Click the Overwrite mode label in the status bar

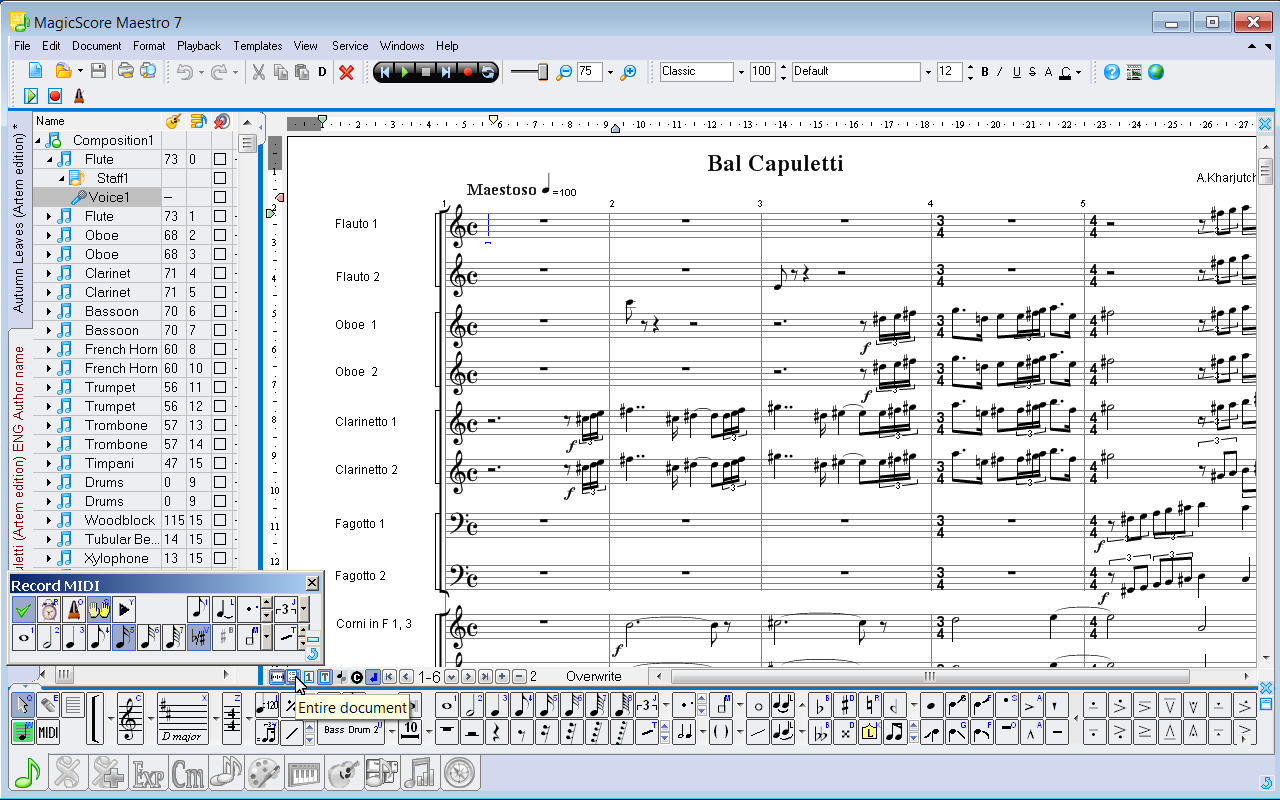(594, 677)
